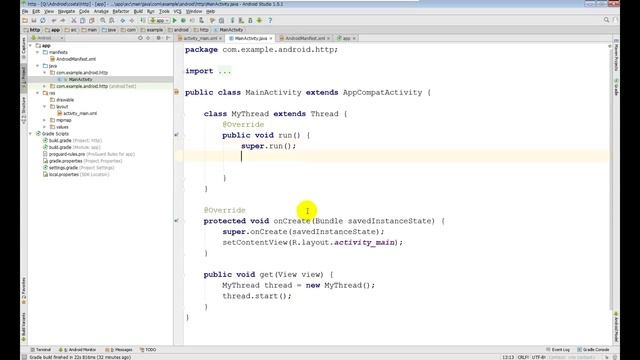The image size is (640, 360).
Task: Click the Make Project build icon
Action: pyautogui.click(x=143, y=20)
